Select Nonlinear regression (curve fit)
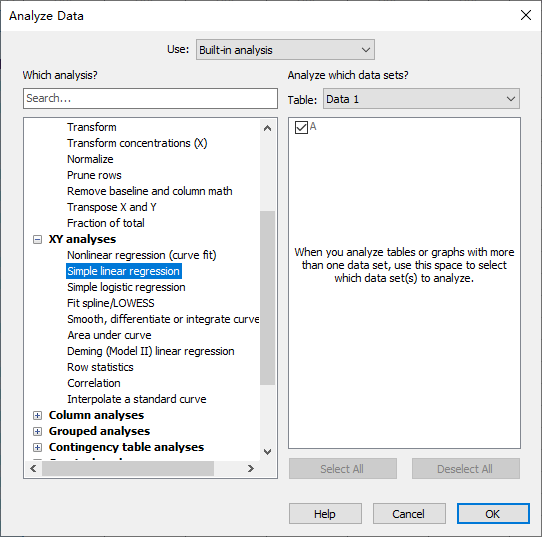This screenshot has height=537, width=542. point(142,255)
